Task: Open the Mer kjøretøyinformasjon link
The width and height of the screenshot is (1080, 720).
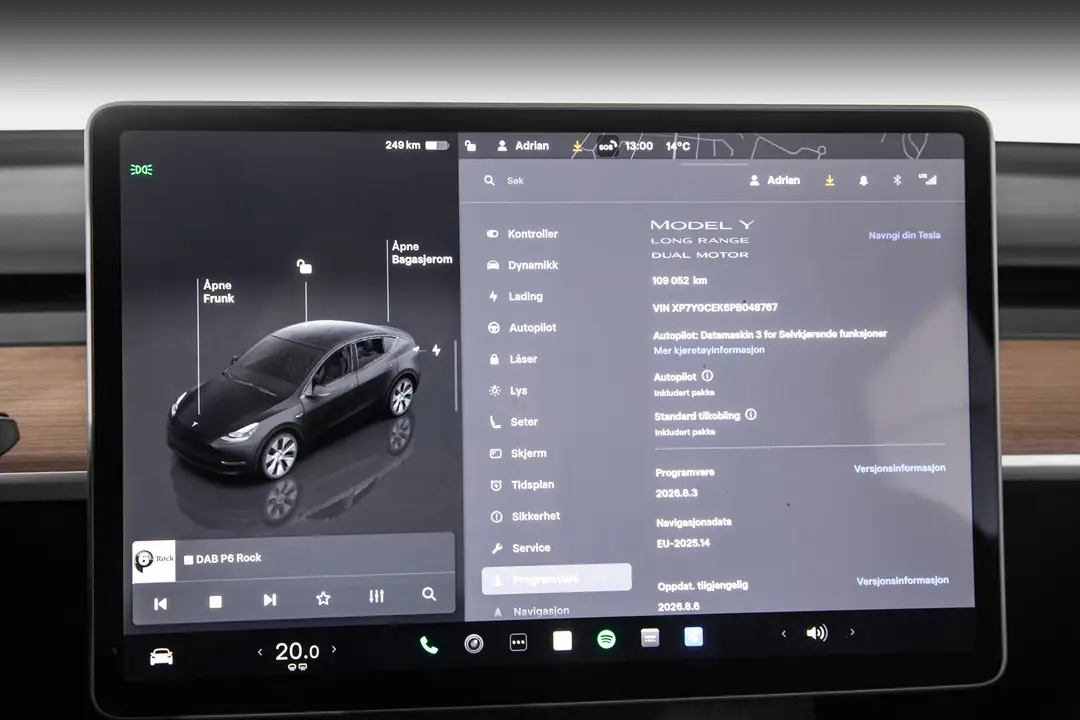Action: coord(709,350)
